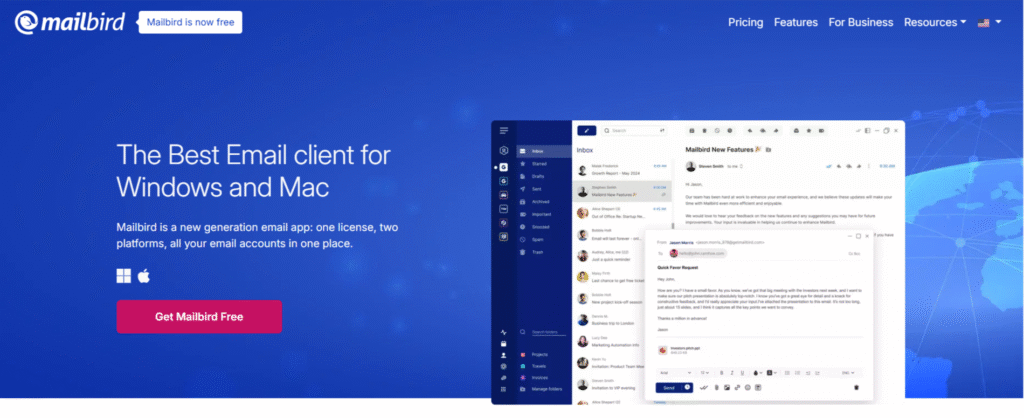The width and height of the screenshot is (1024, 418).
Task: Click the emoji icon in the compose footer
Action: coord(748,387)
